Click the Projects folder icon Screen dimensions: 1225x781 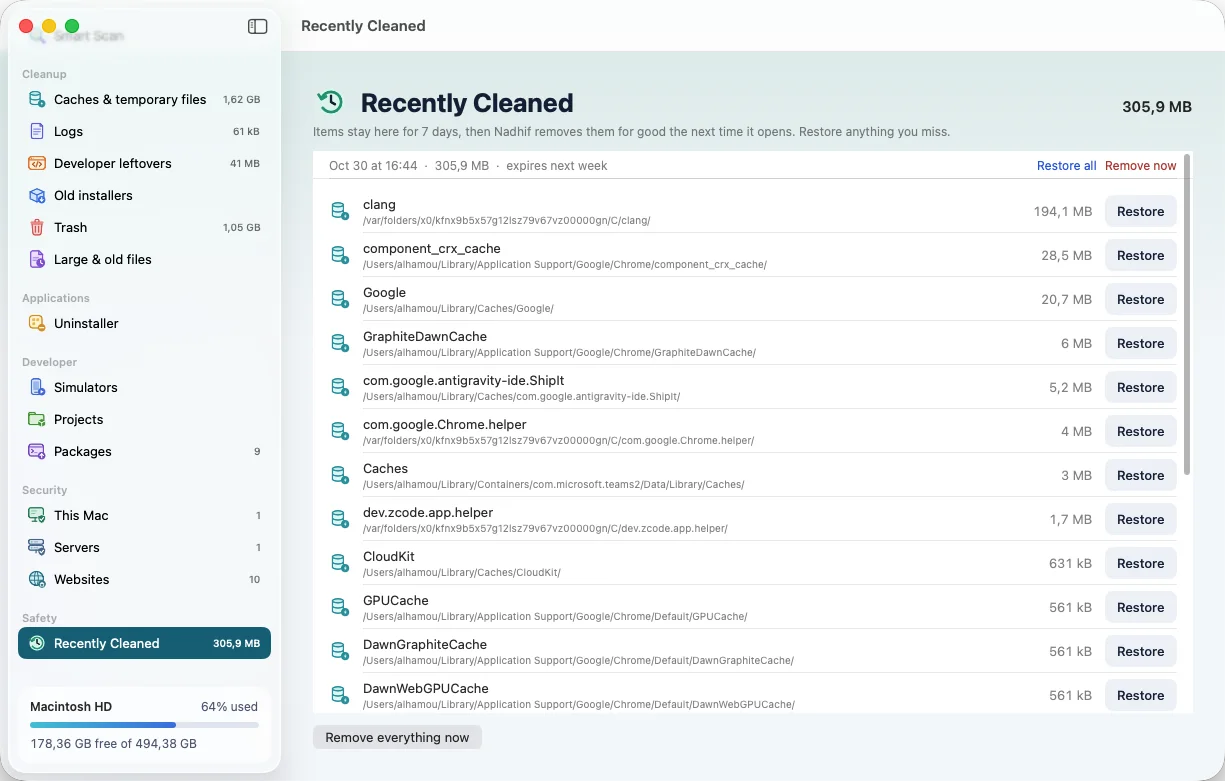tap(37, 419)
